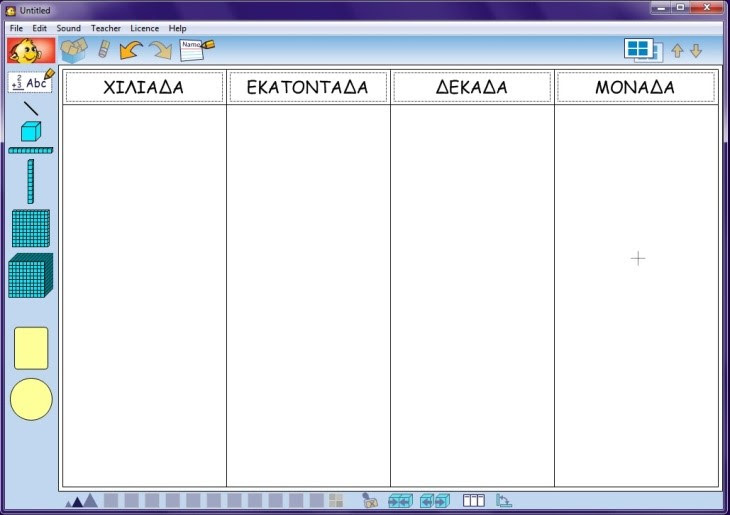This screenshot has width=730, height=515.
Task: Choose the diagonal line drawing tool
Action: tap(31, 108)
